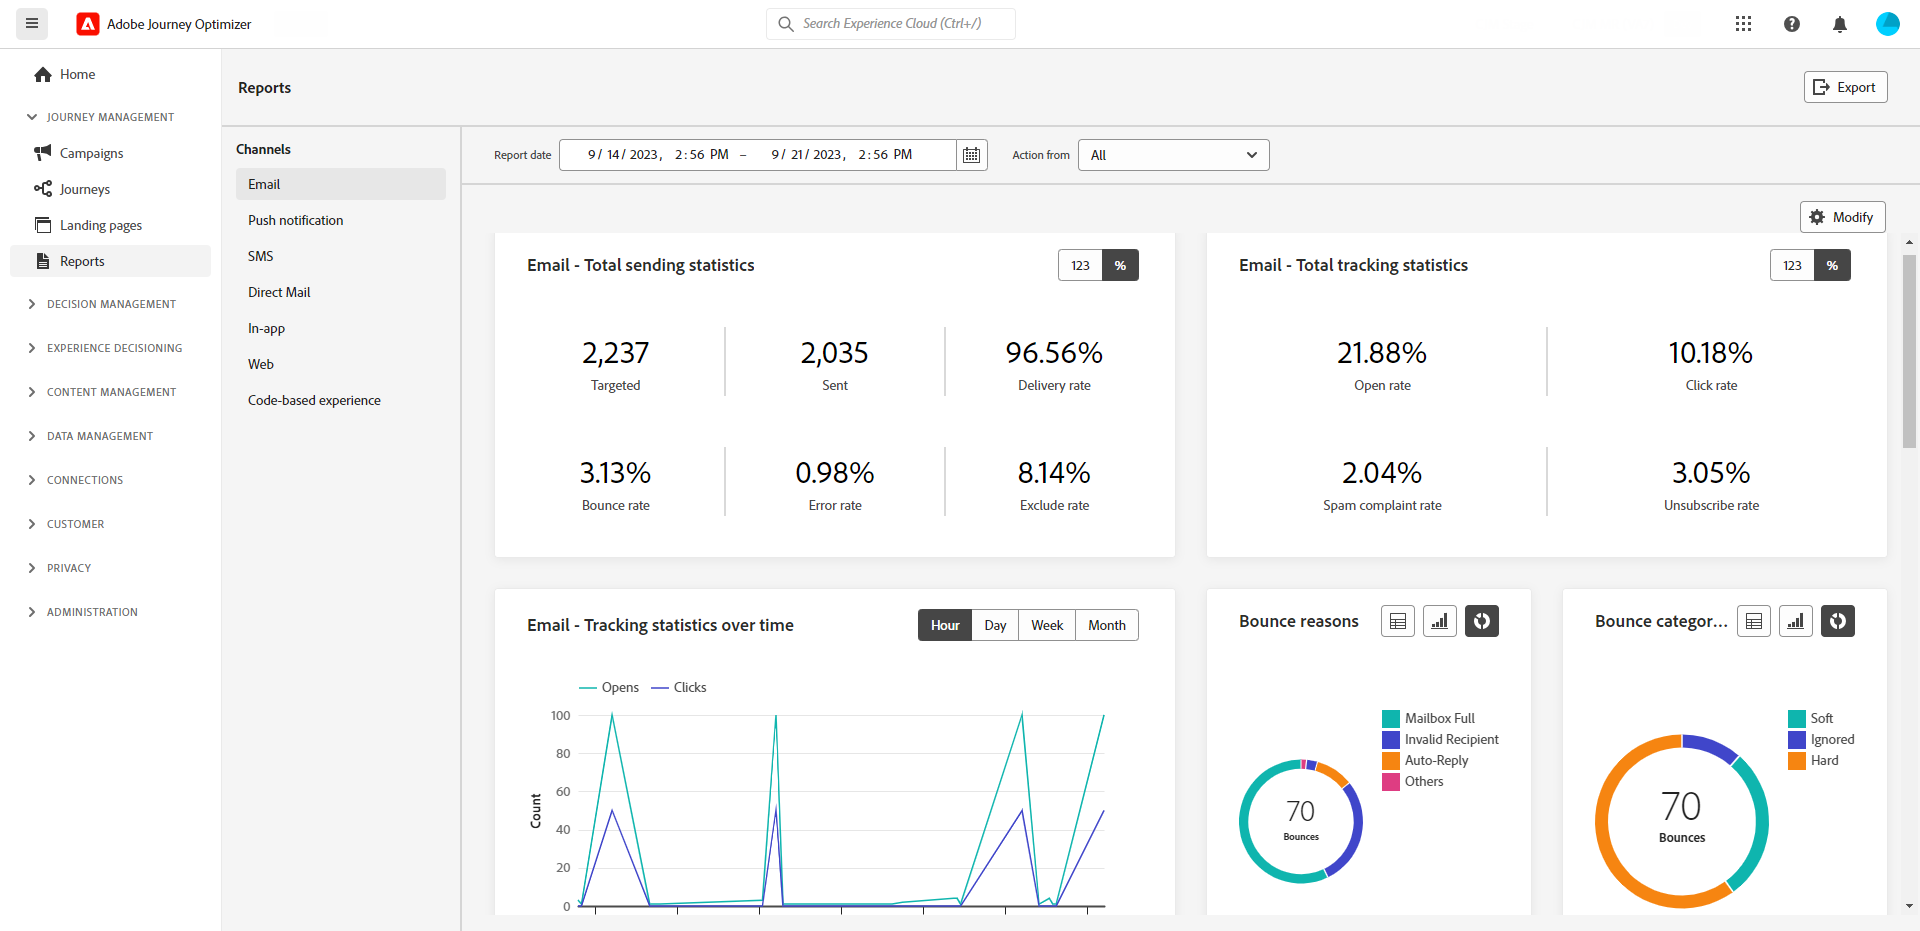Show Bounce categories as table view
The width and height of the screenshot is (1920, 931).
click(x=1754, y=621)
